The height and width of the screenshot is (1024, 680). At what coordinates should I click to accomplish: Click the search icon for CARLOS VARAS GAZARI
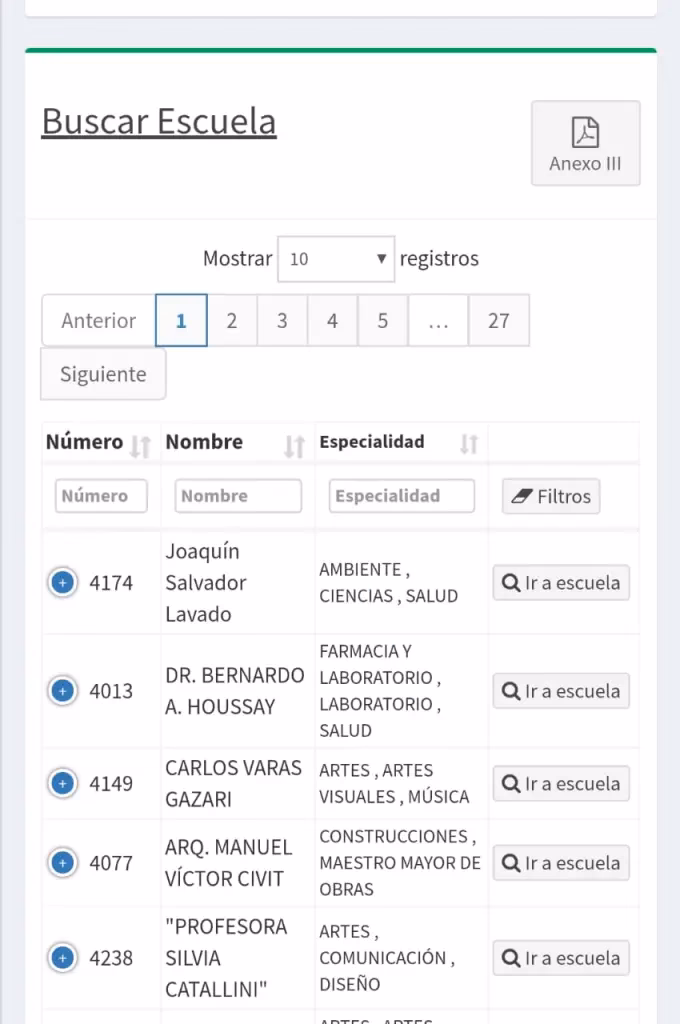coord(512,783)
